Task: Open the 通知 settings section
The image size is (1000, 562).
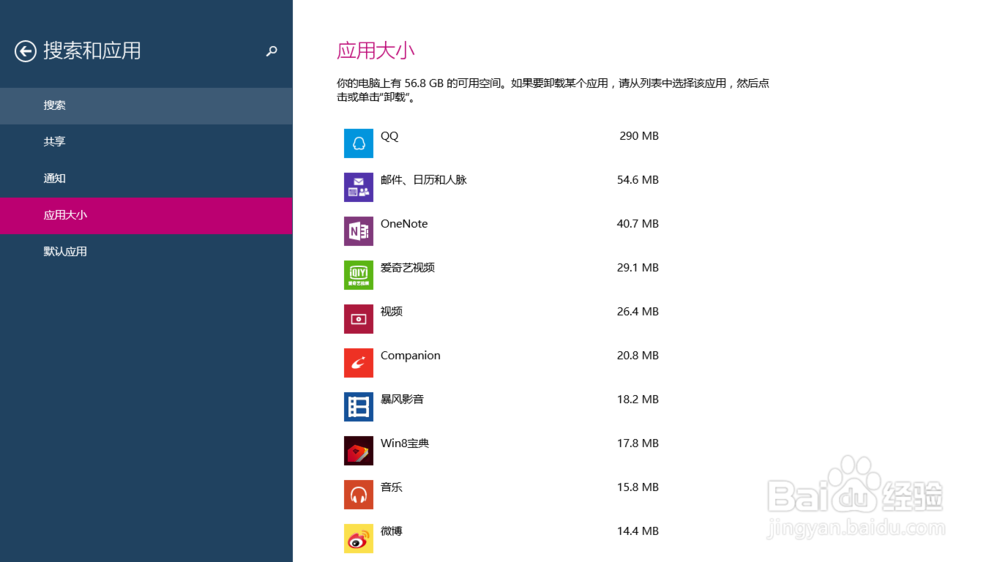Action: tap(146, 179)
